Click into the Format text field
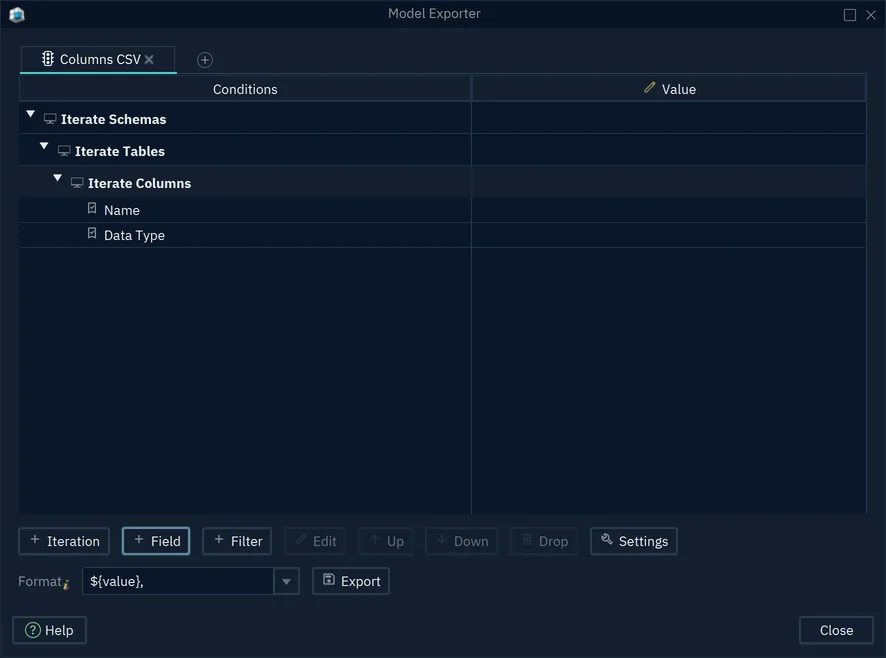The height and width of the screenshot is (658, 886). pos(178,581)
